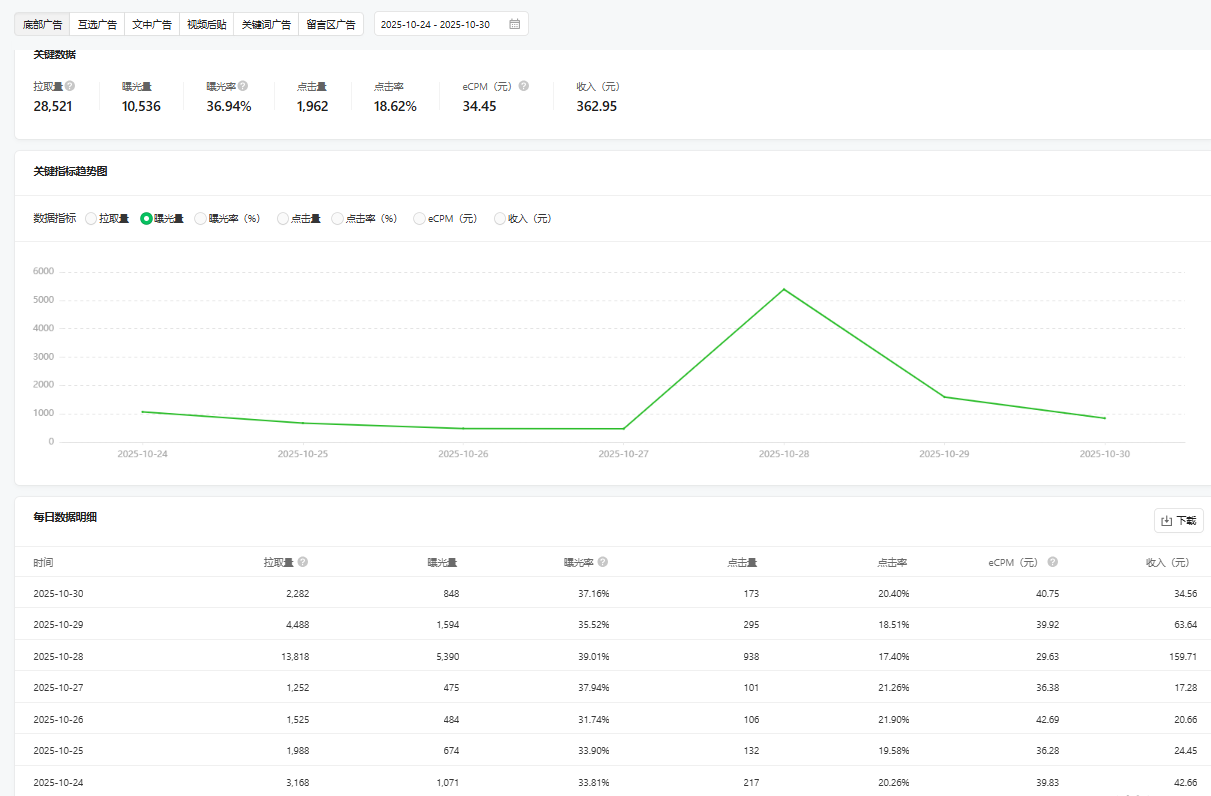Image resolution: width=1211 pixels, height=796 pixels.
Task: Click the calendar icon in the date range field
Action: (514, 24)
